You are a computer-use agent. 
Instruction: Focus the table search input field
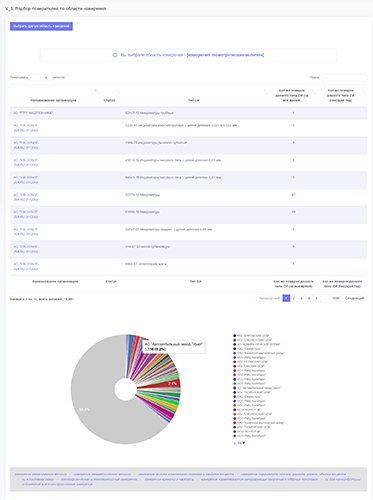(x=344, y=78)
